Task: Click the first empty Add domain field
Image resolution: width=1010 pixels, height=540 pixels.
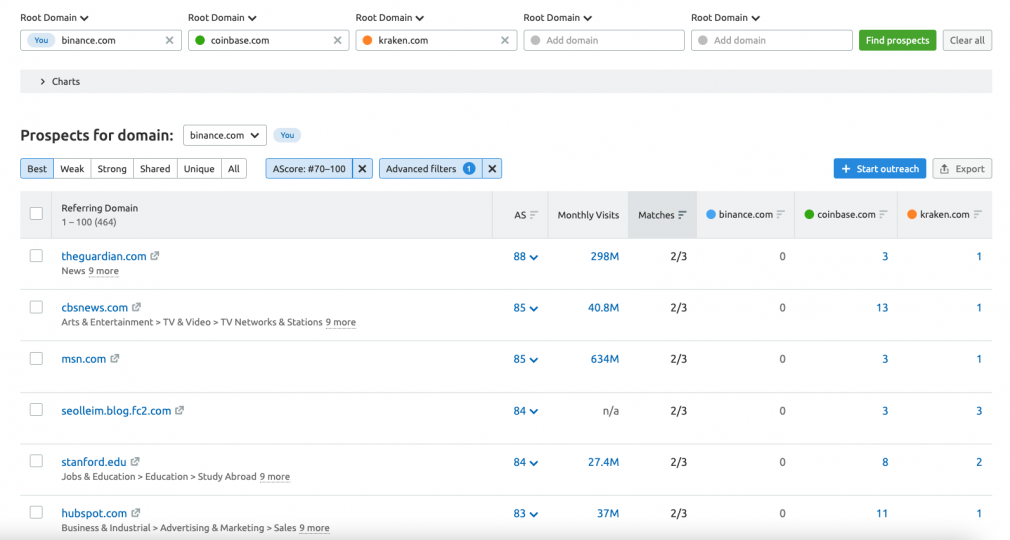Action: click(x=603, y=40)
